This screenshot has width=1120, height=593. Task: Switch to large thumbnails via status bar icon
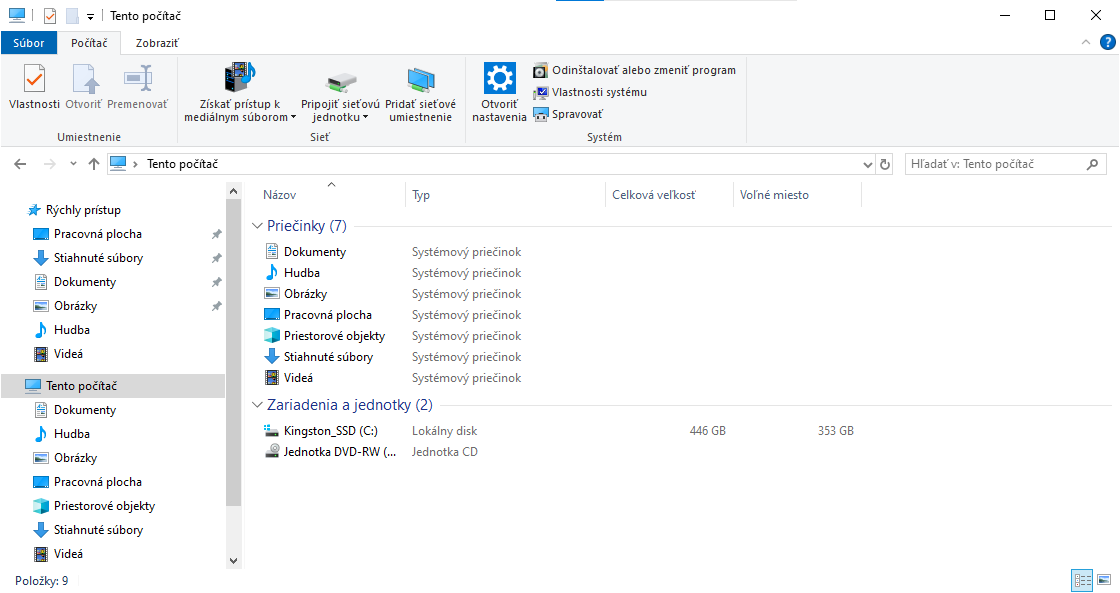[x=1104, y=580]
